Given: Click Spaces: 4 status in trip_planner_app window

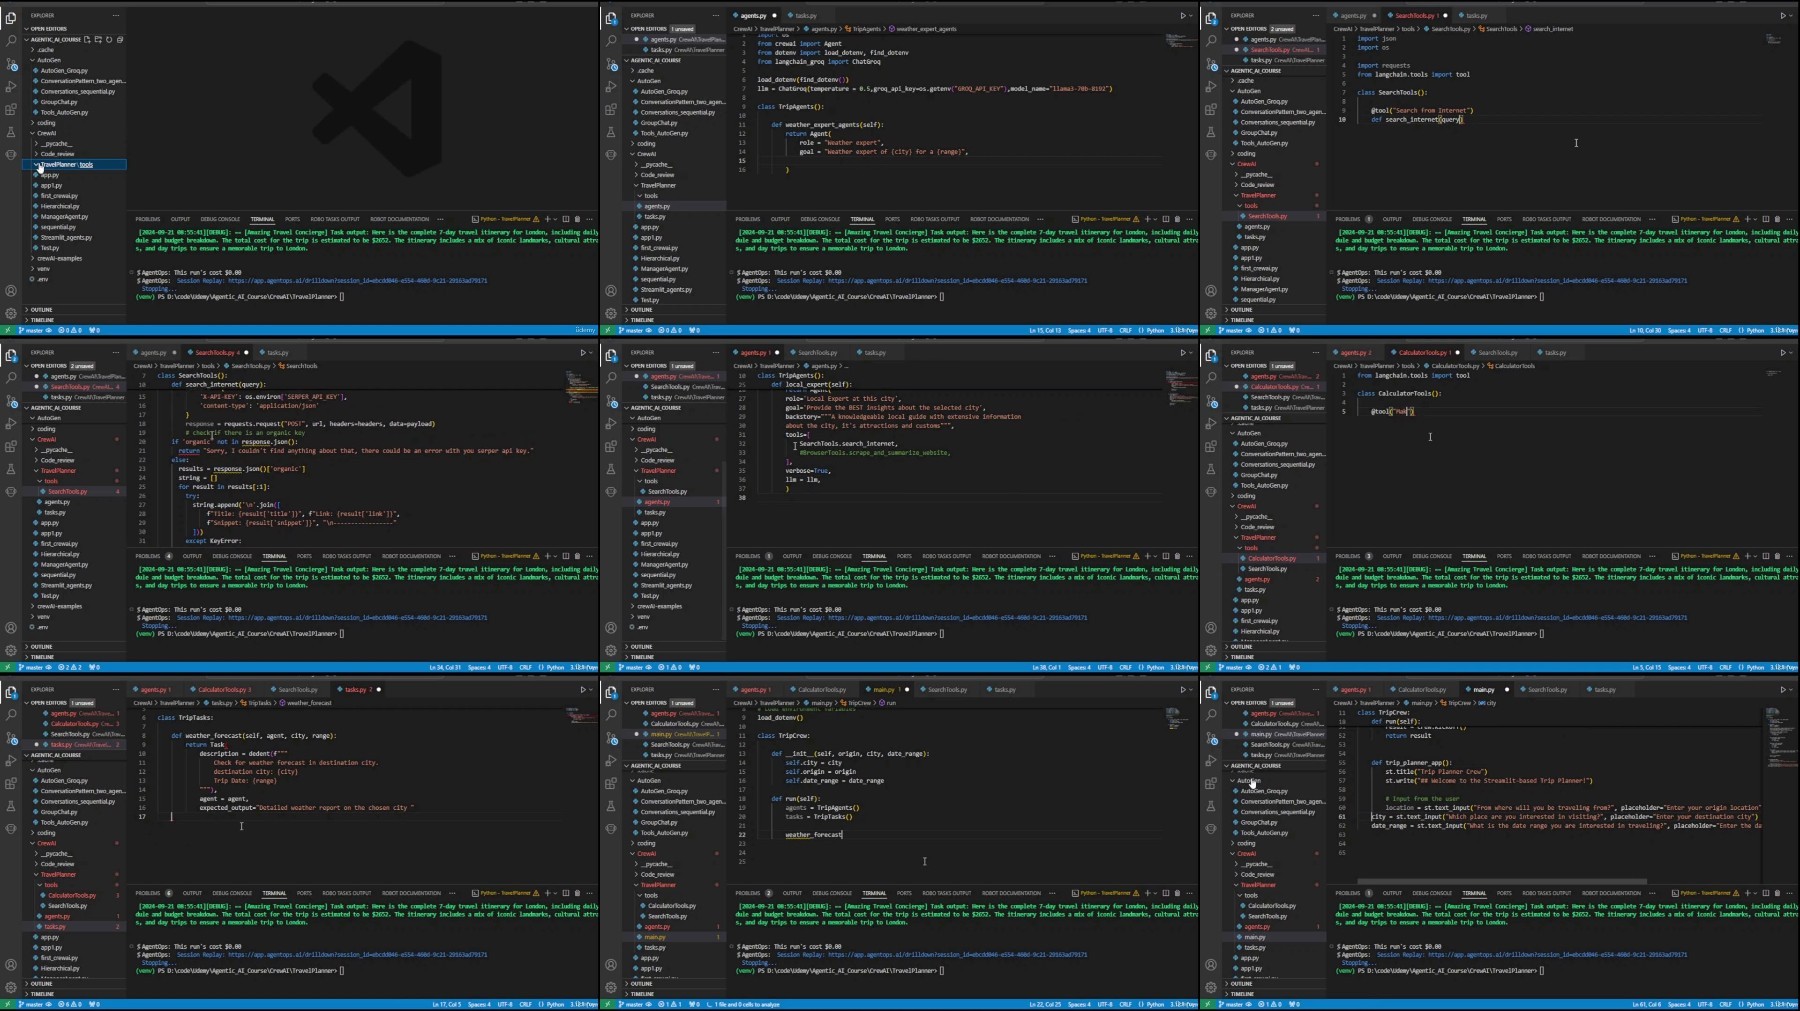Looking at the screenshot, I should pos(1680,1004).
